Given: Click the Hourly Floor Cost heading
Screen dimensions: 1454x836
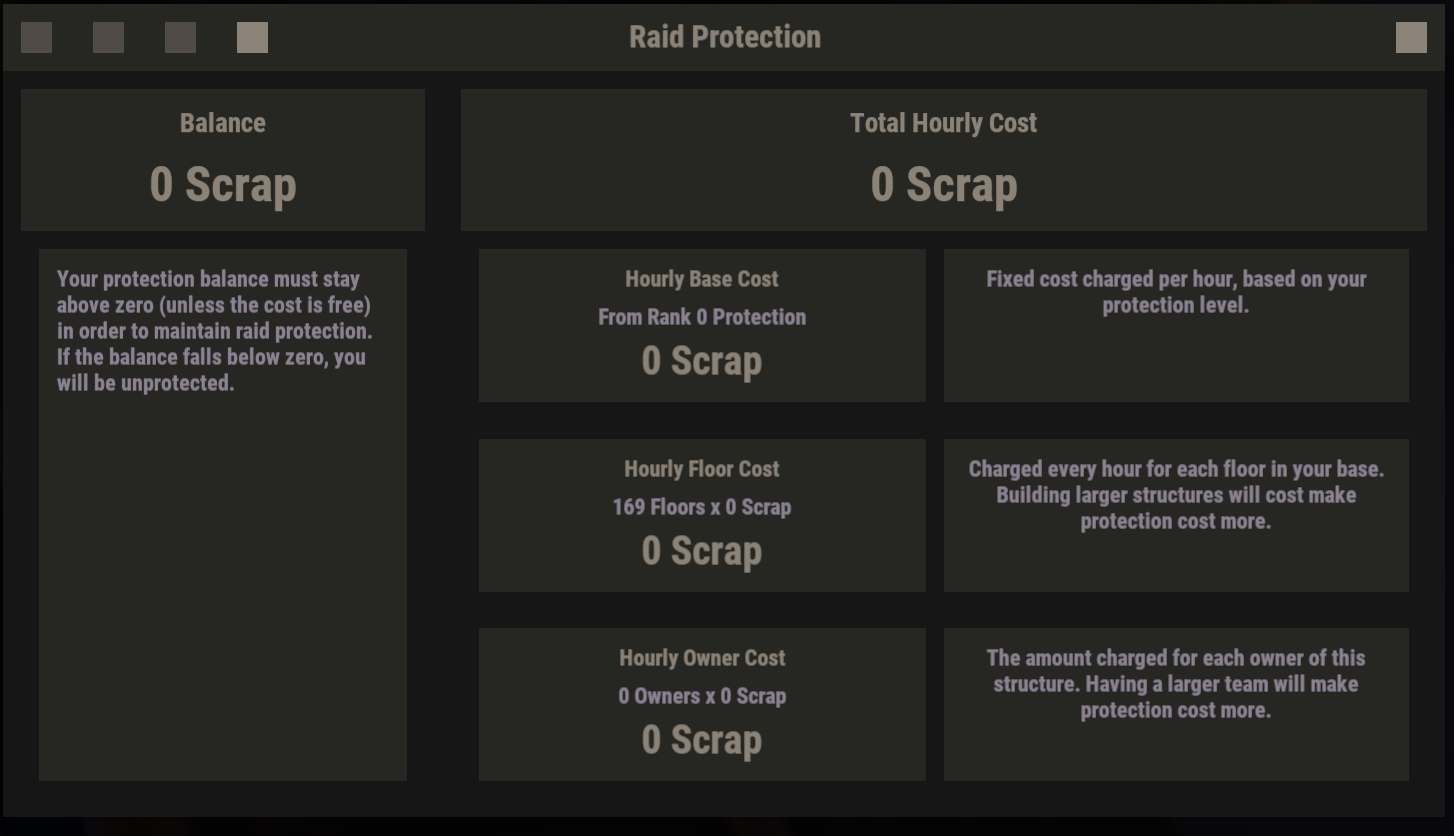Looking at the screenshot, I should click(x=702, y=469).
